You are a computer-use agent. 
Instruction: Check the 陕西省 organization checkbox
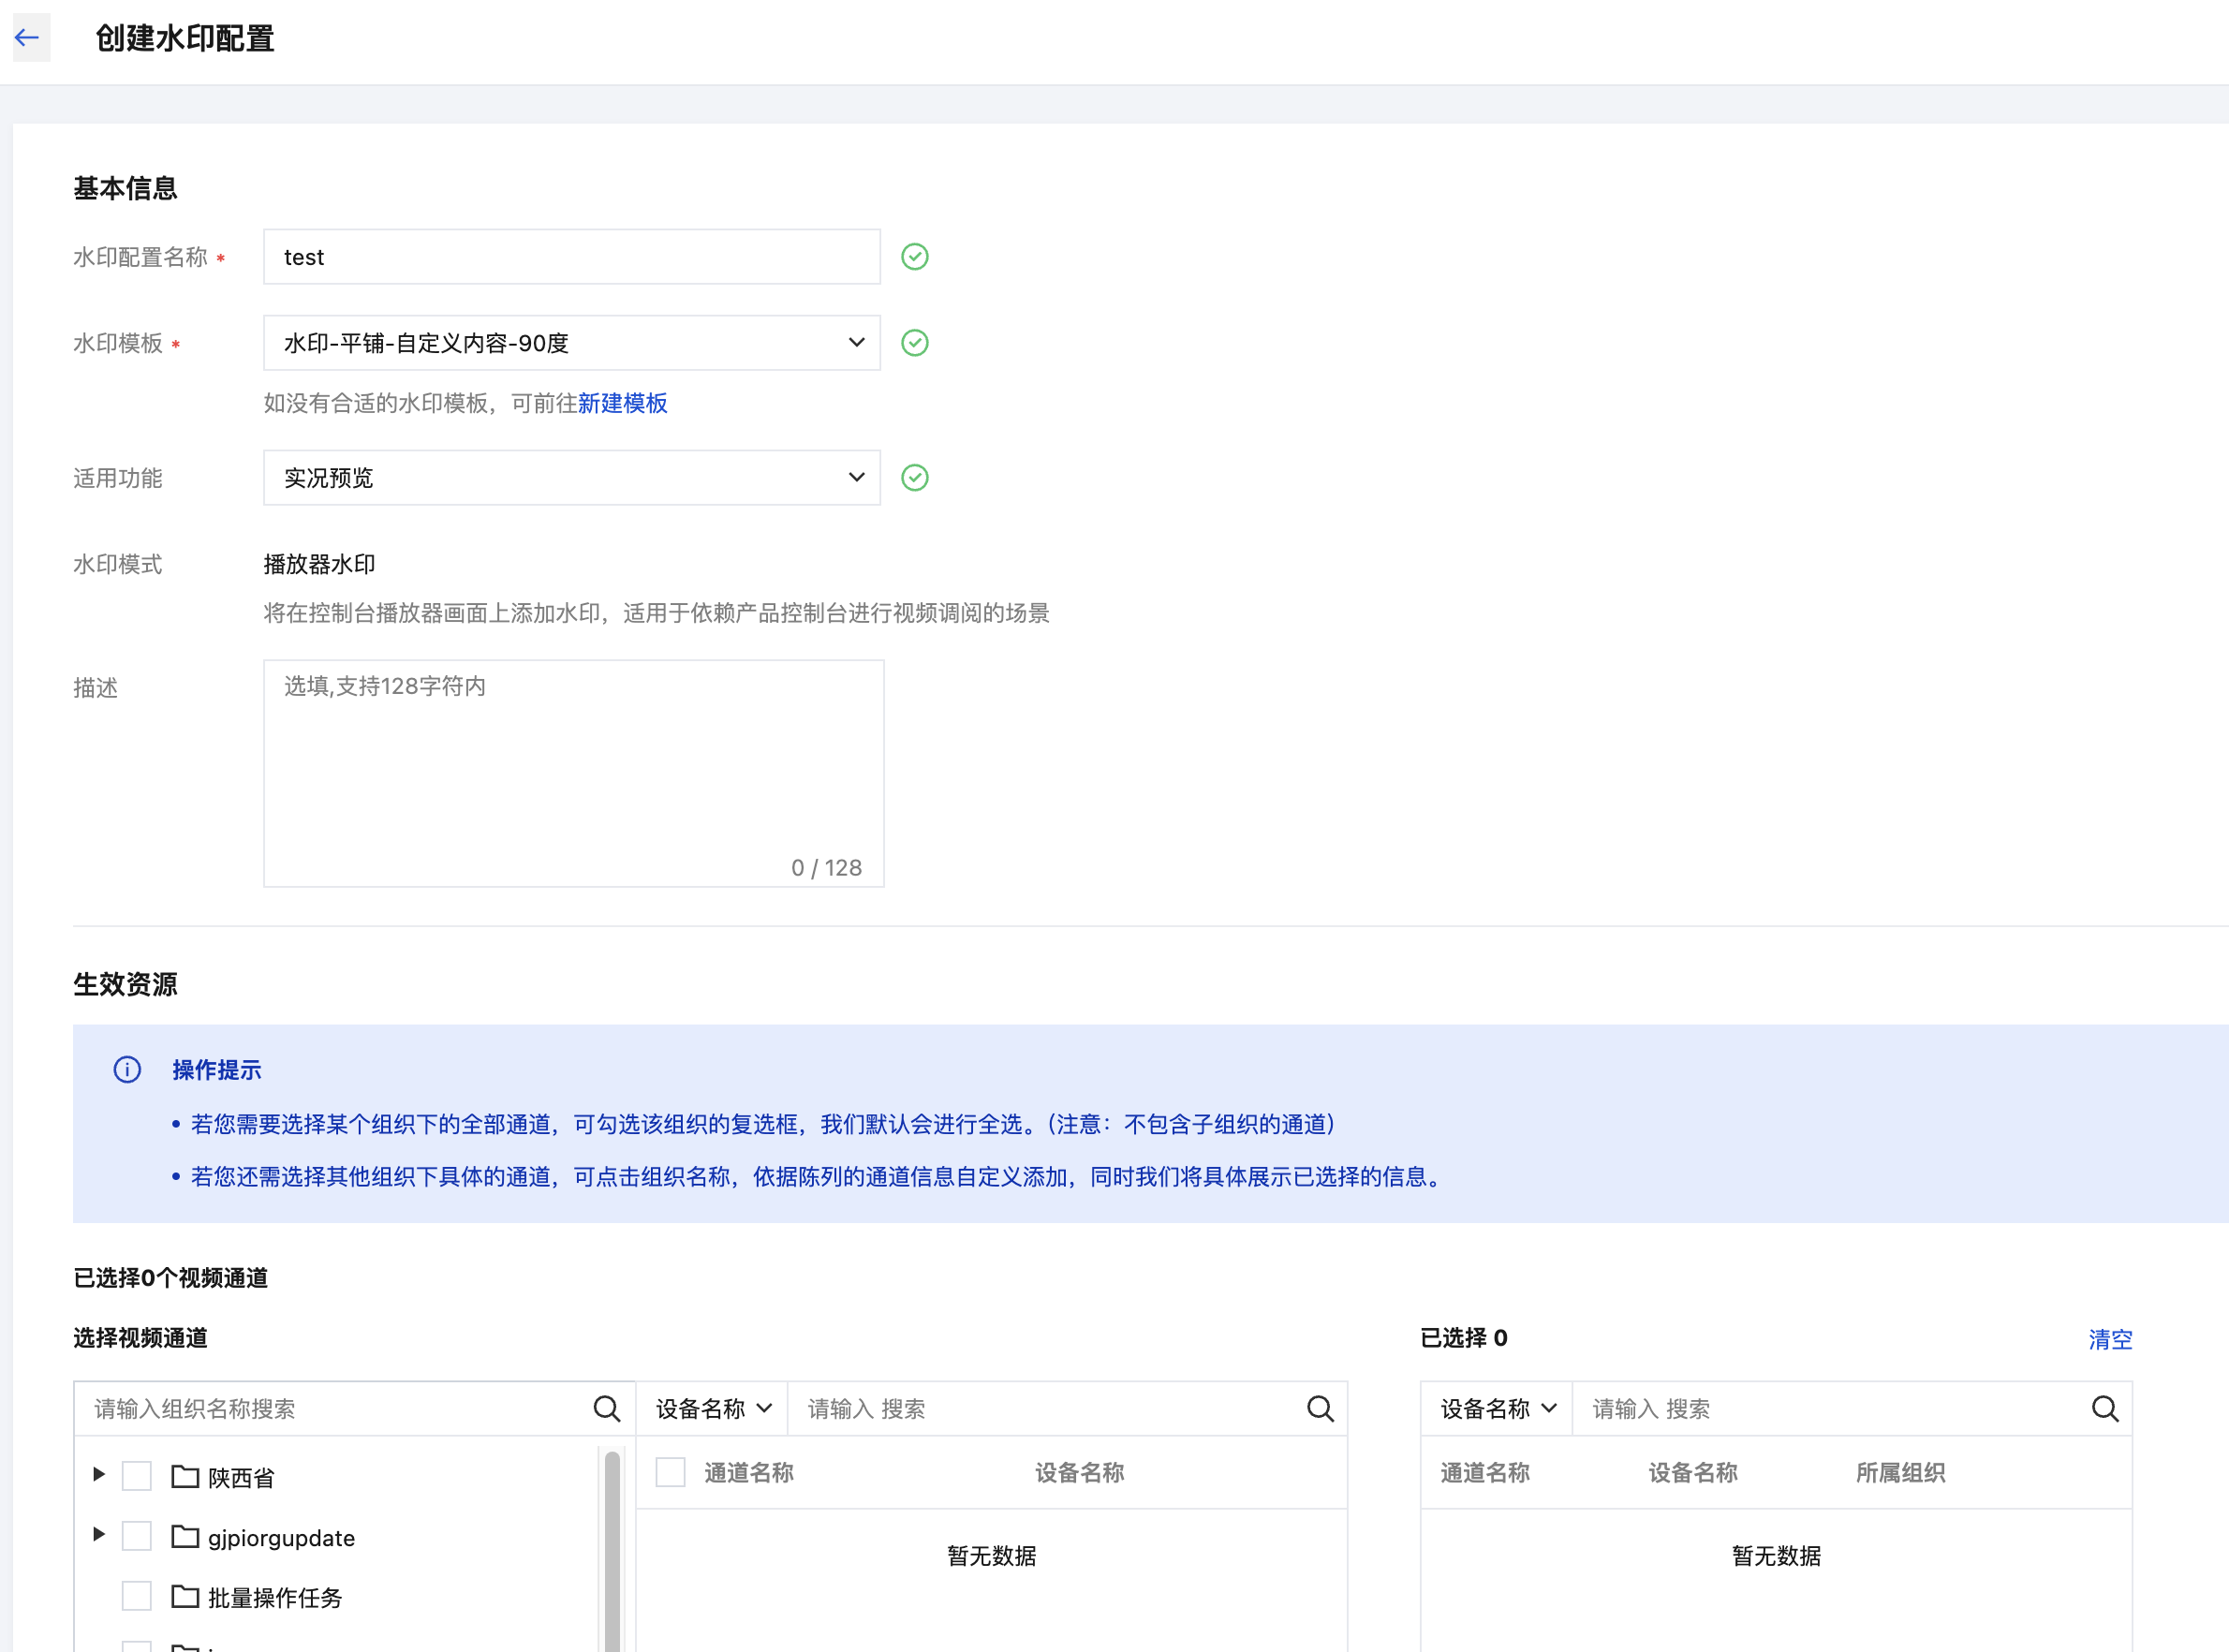pos(137,1476)
